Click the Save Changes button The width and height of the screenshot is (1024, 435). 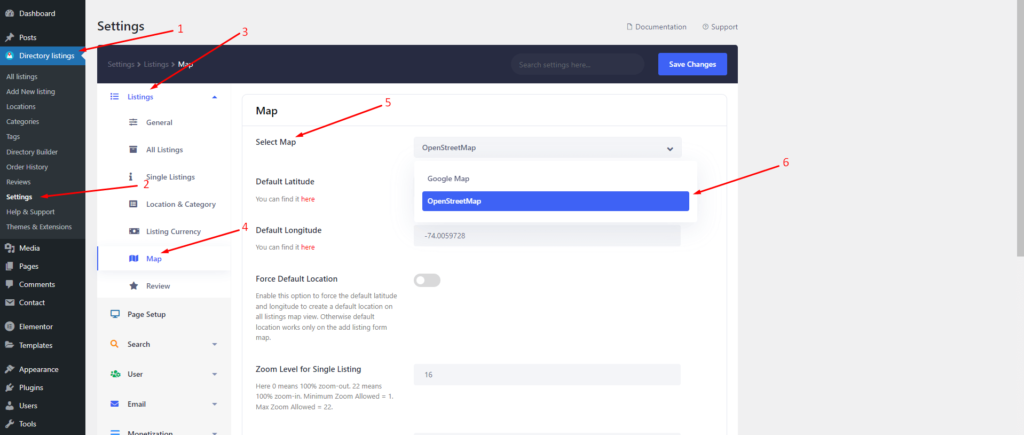point(692,64)
